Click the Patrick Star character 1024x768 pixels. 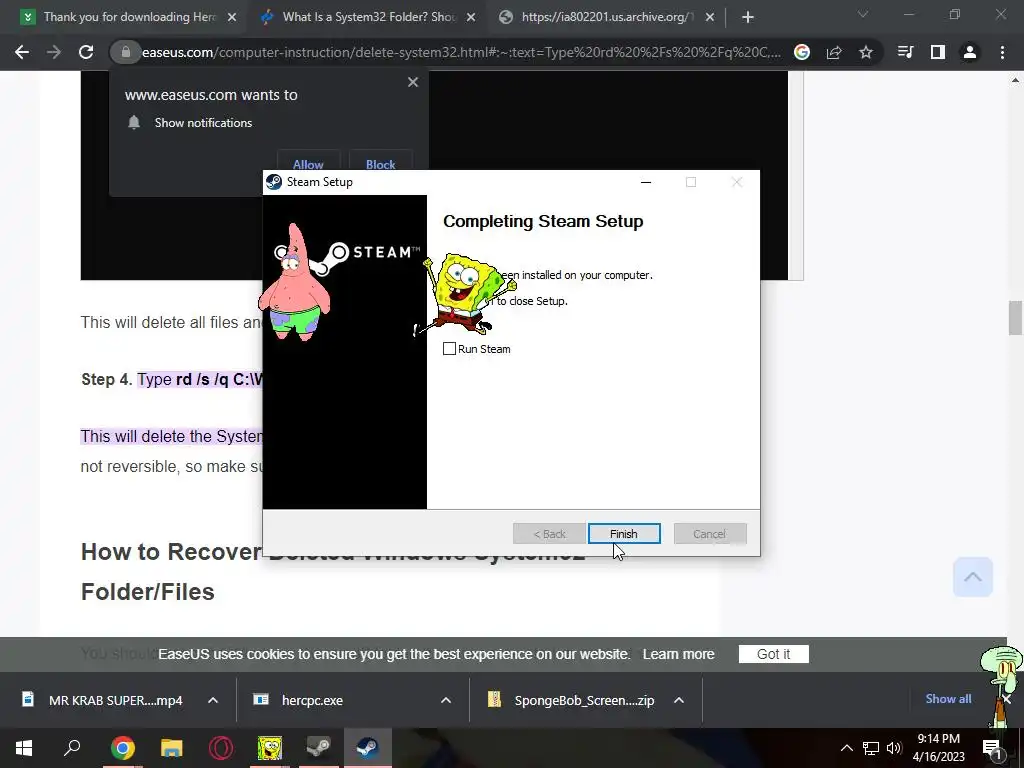pos(295,282)
